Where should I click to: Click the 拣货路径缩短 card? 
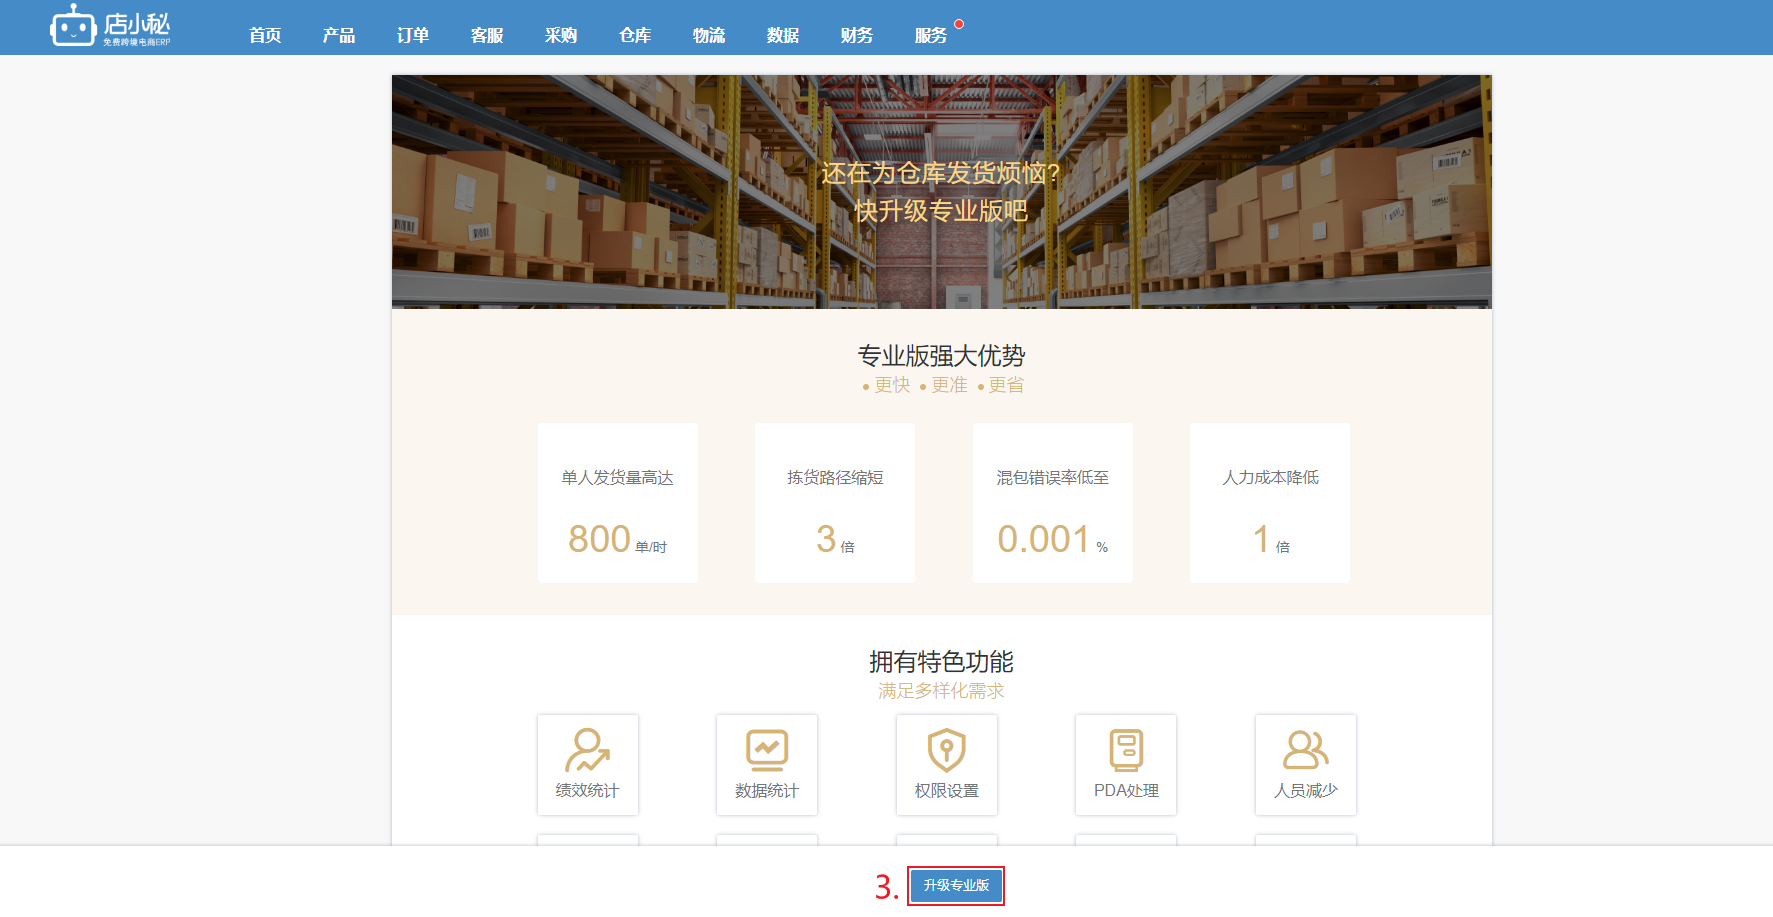click(x=835, y=503)
